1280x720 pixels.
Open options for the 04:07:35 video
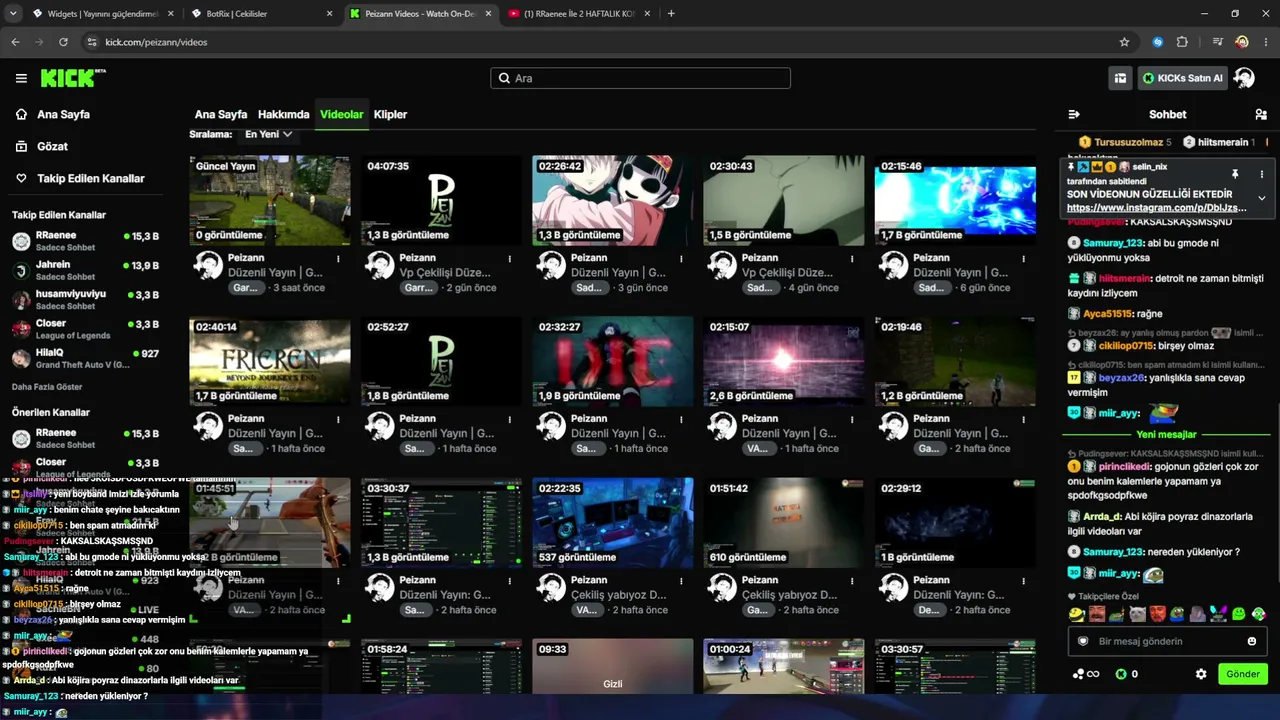(x=510, y=258)
